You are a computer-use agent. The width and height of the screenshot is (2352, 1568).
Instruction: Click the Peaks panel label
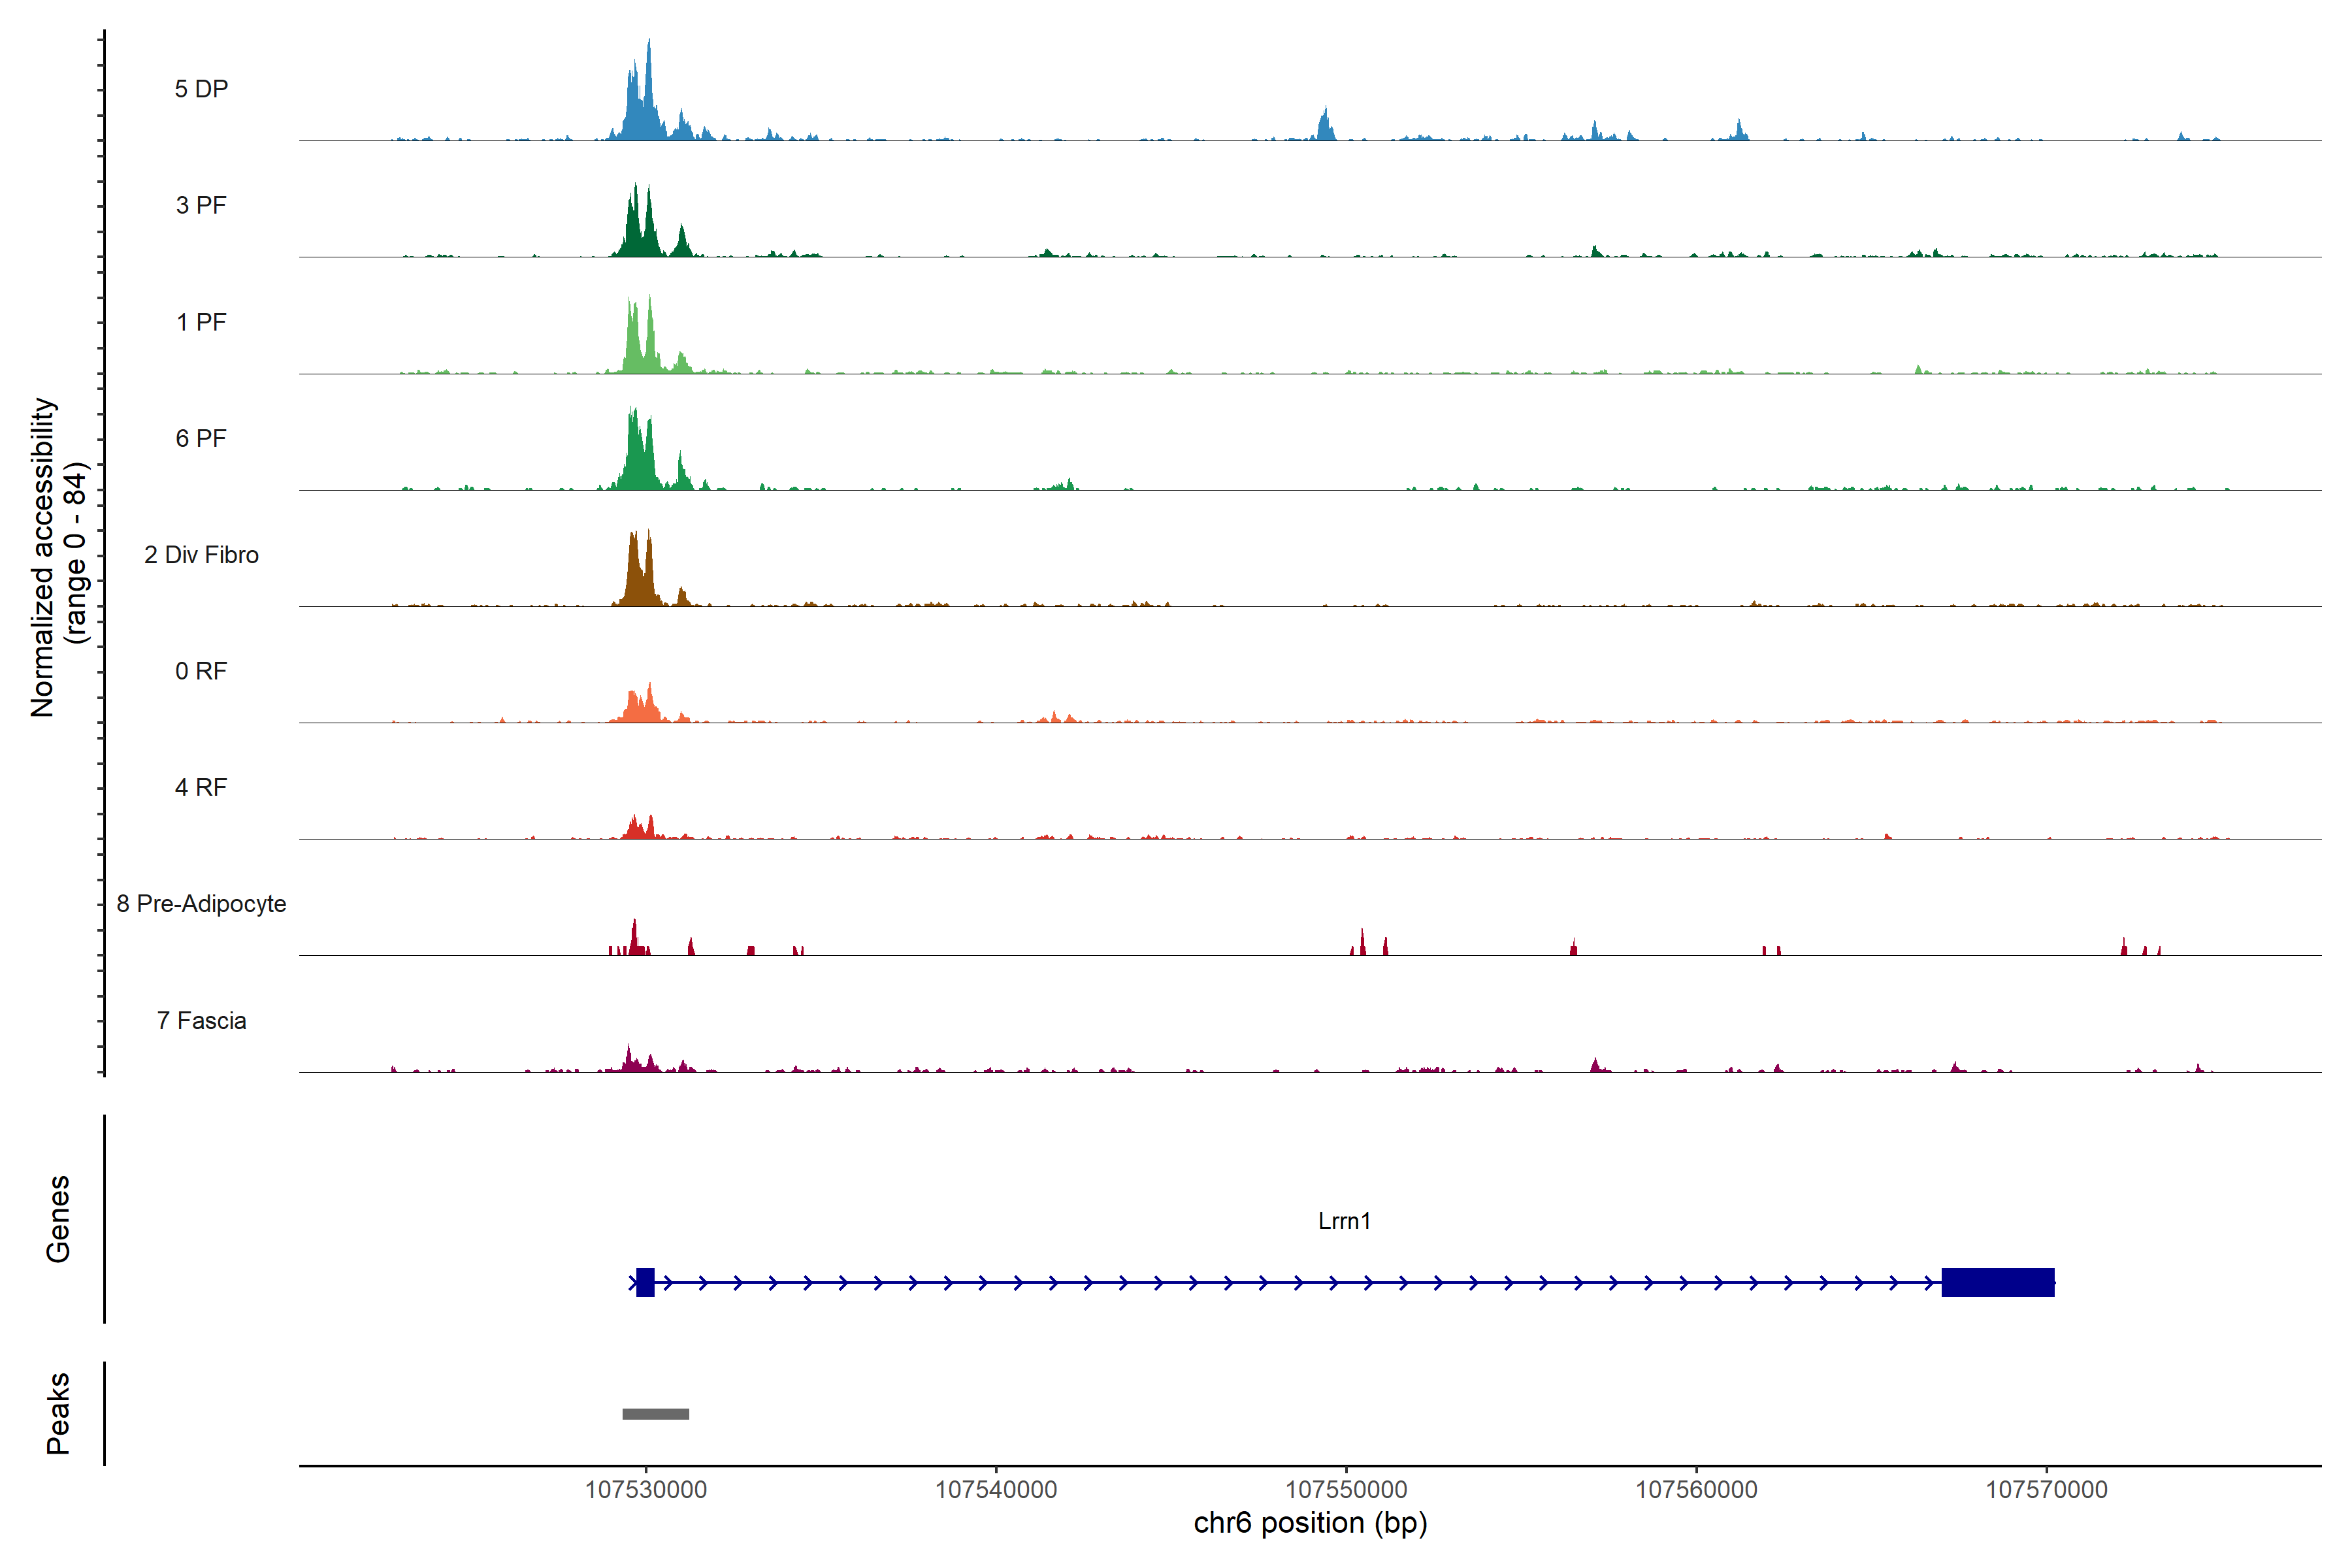pos(58,1413)
